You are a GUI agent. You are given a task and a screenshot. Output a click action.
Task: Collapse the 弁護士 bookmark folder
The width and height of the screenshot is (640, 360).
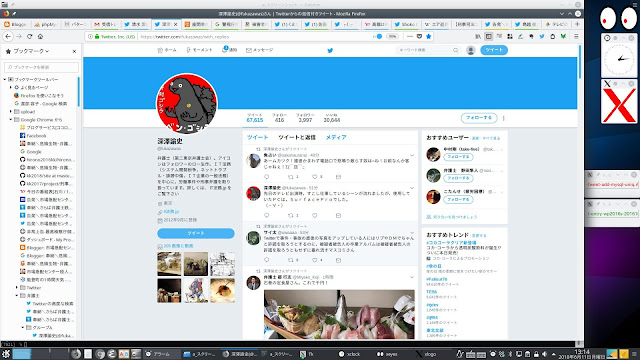[17, 296]
